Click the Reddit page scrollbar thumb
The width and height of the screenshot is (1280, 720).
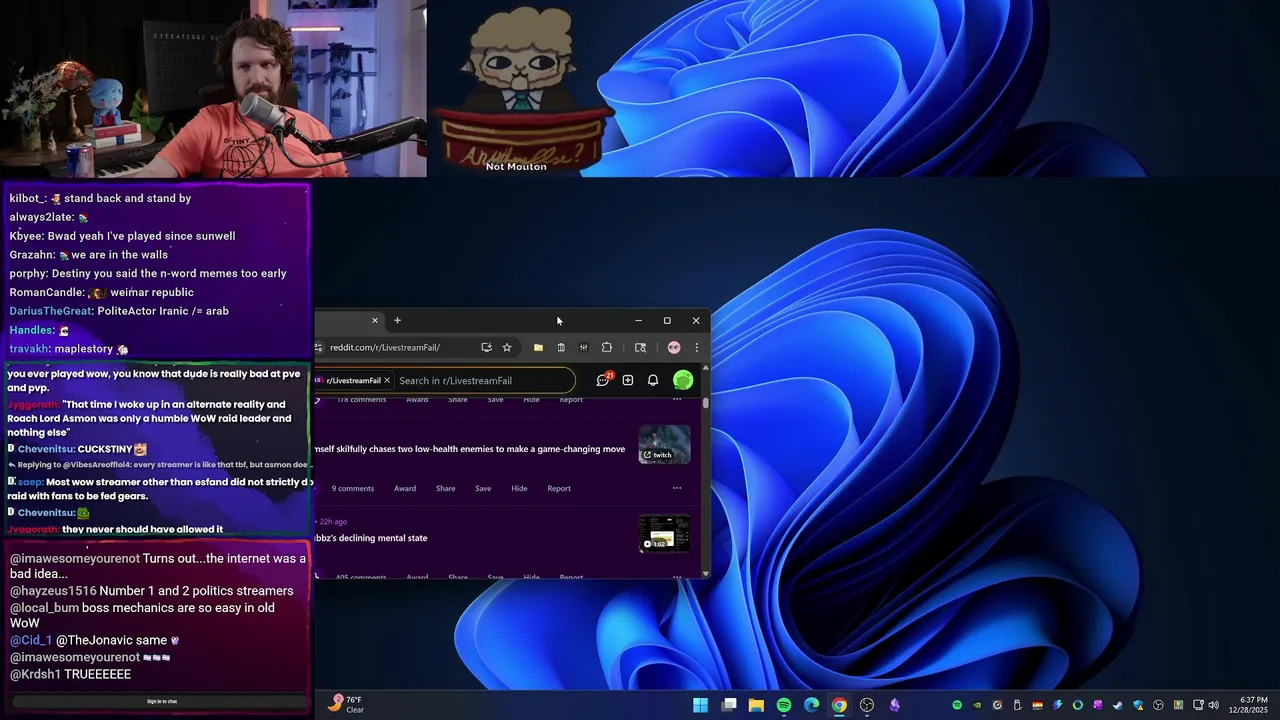click(x=706, y=403)
